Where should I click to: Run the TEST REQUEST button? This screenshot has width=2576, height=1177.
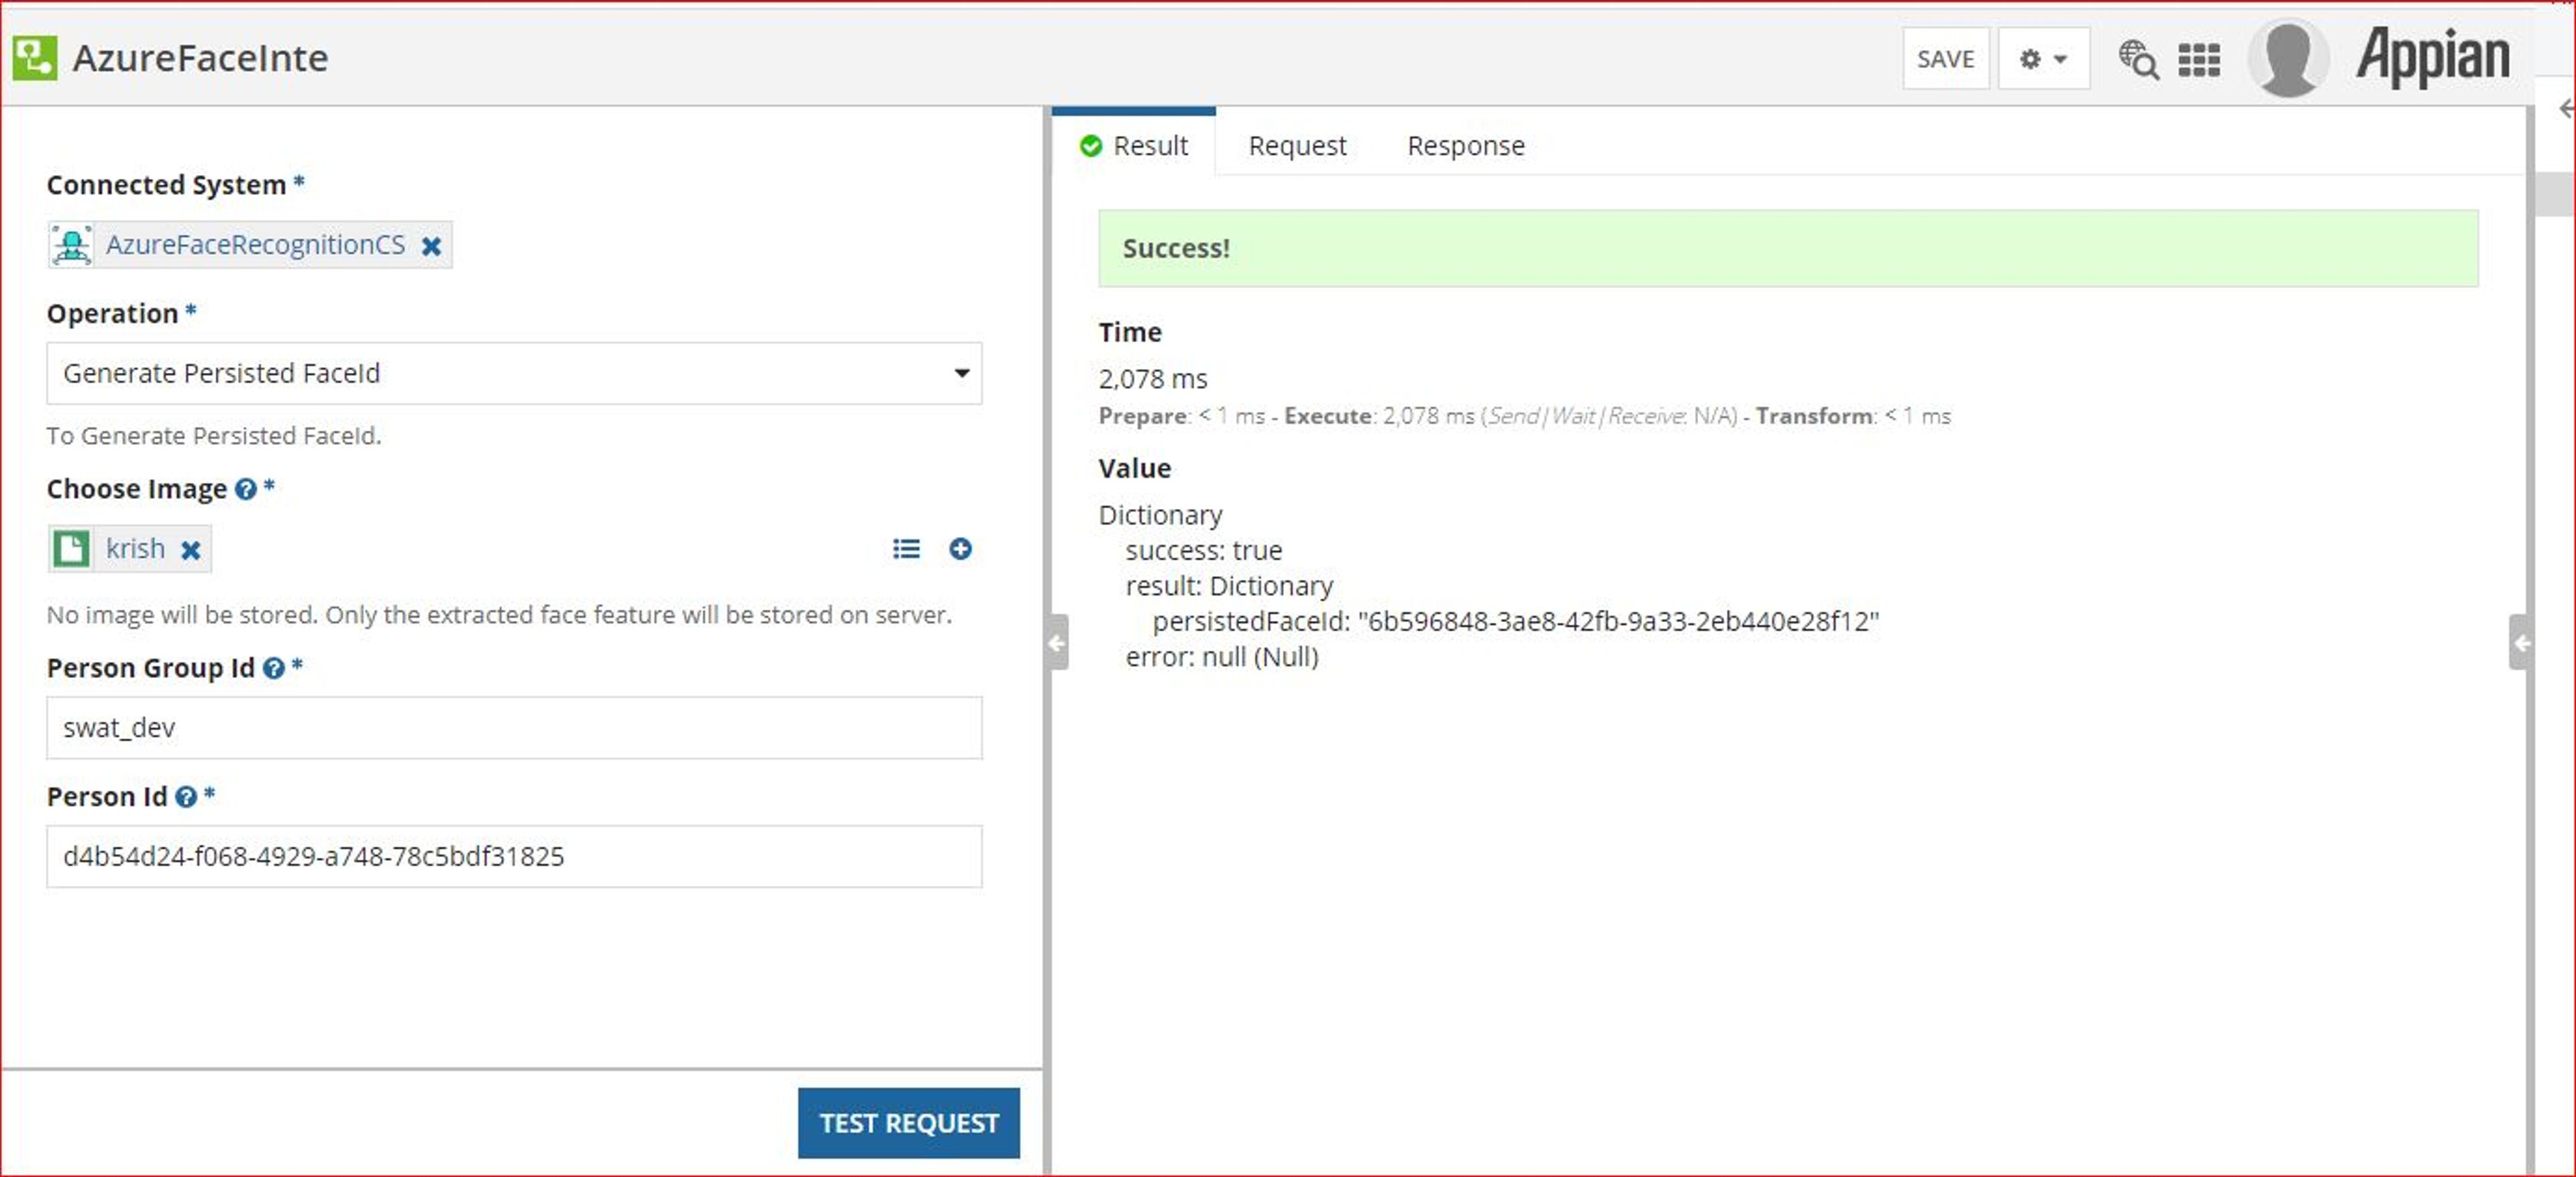point(908,1123)
